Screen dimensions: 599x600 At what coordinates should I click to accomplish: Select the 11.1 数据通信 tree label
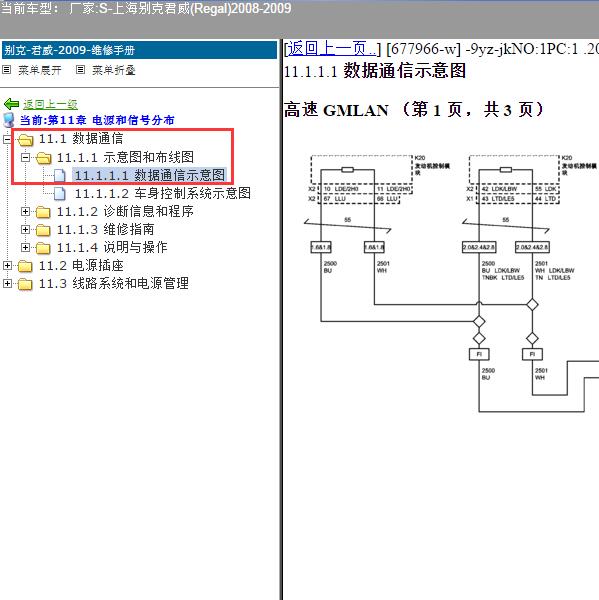pyautogui.click(x=81, y=139)
